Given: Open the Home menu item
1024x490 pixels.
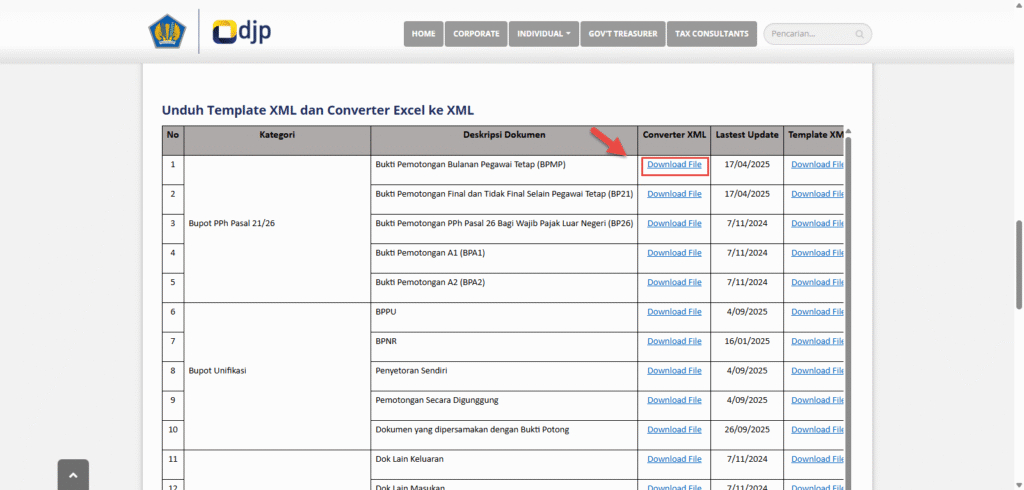Looking at the screenshot, I should click(x=423, y=34).
